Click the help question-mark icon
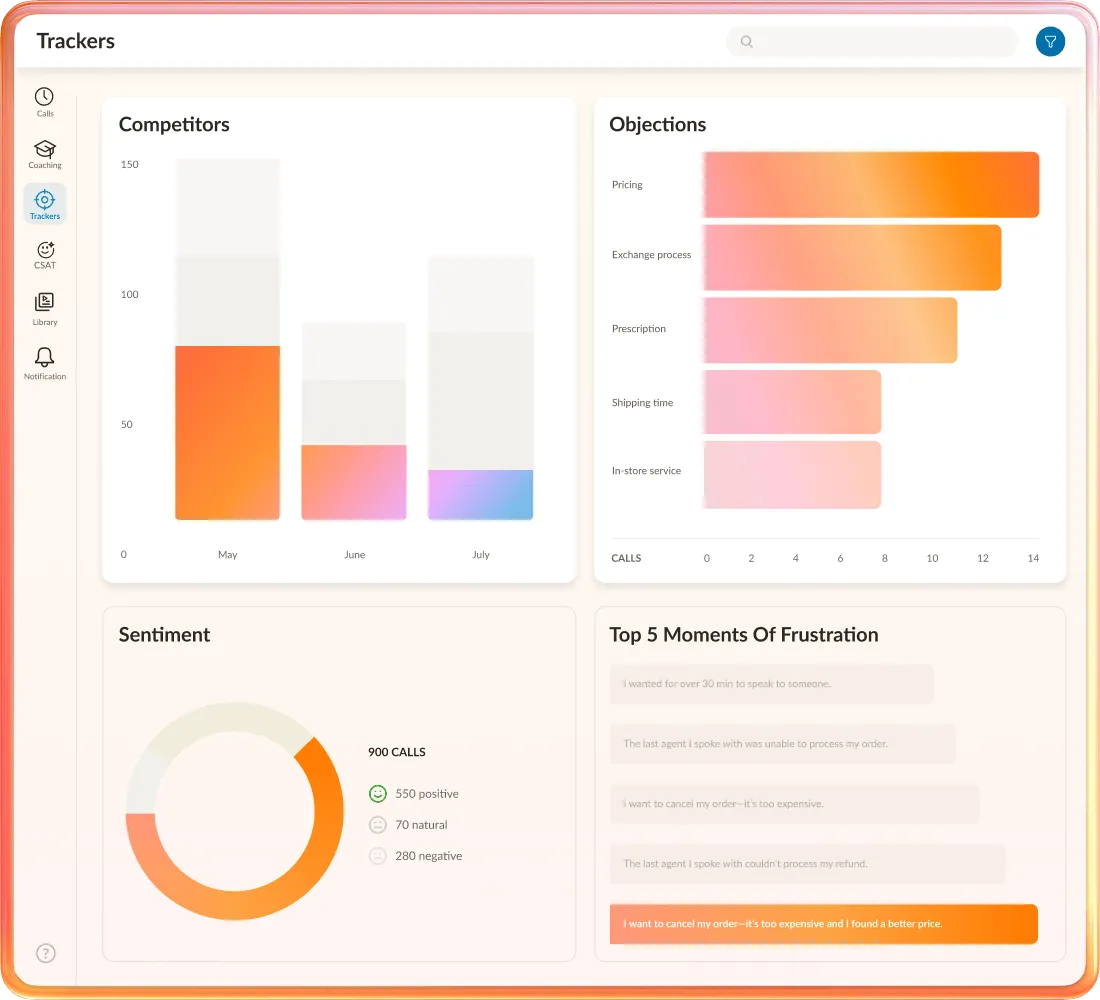 [x=46, y=953]
